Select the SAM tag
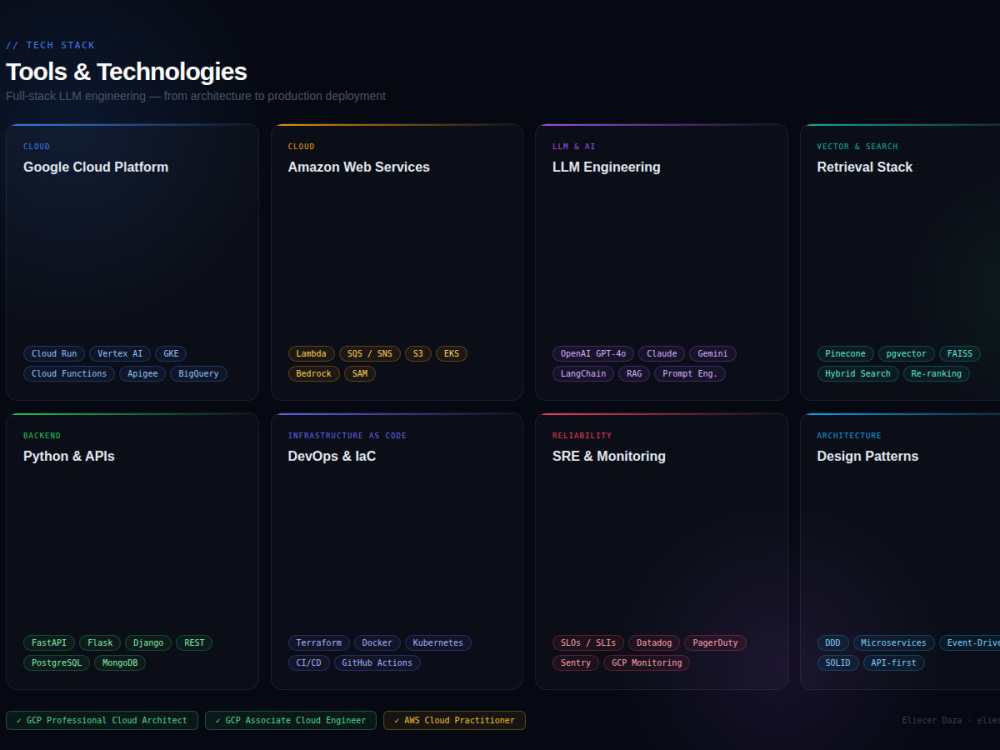The width and height of the screenshot is (1000, 750). pos(360,374)
